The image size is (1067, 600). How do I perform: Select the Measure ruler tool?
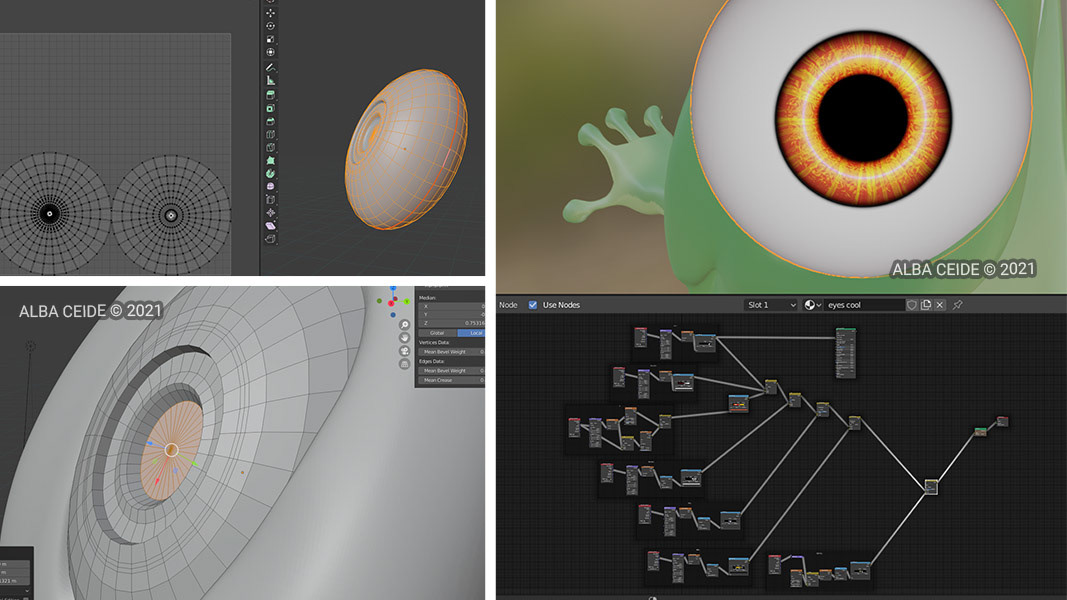(270, 80)
